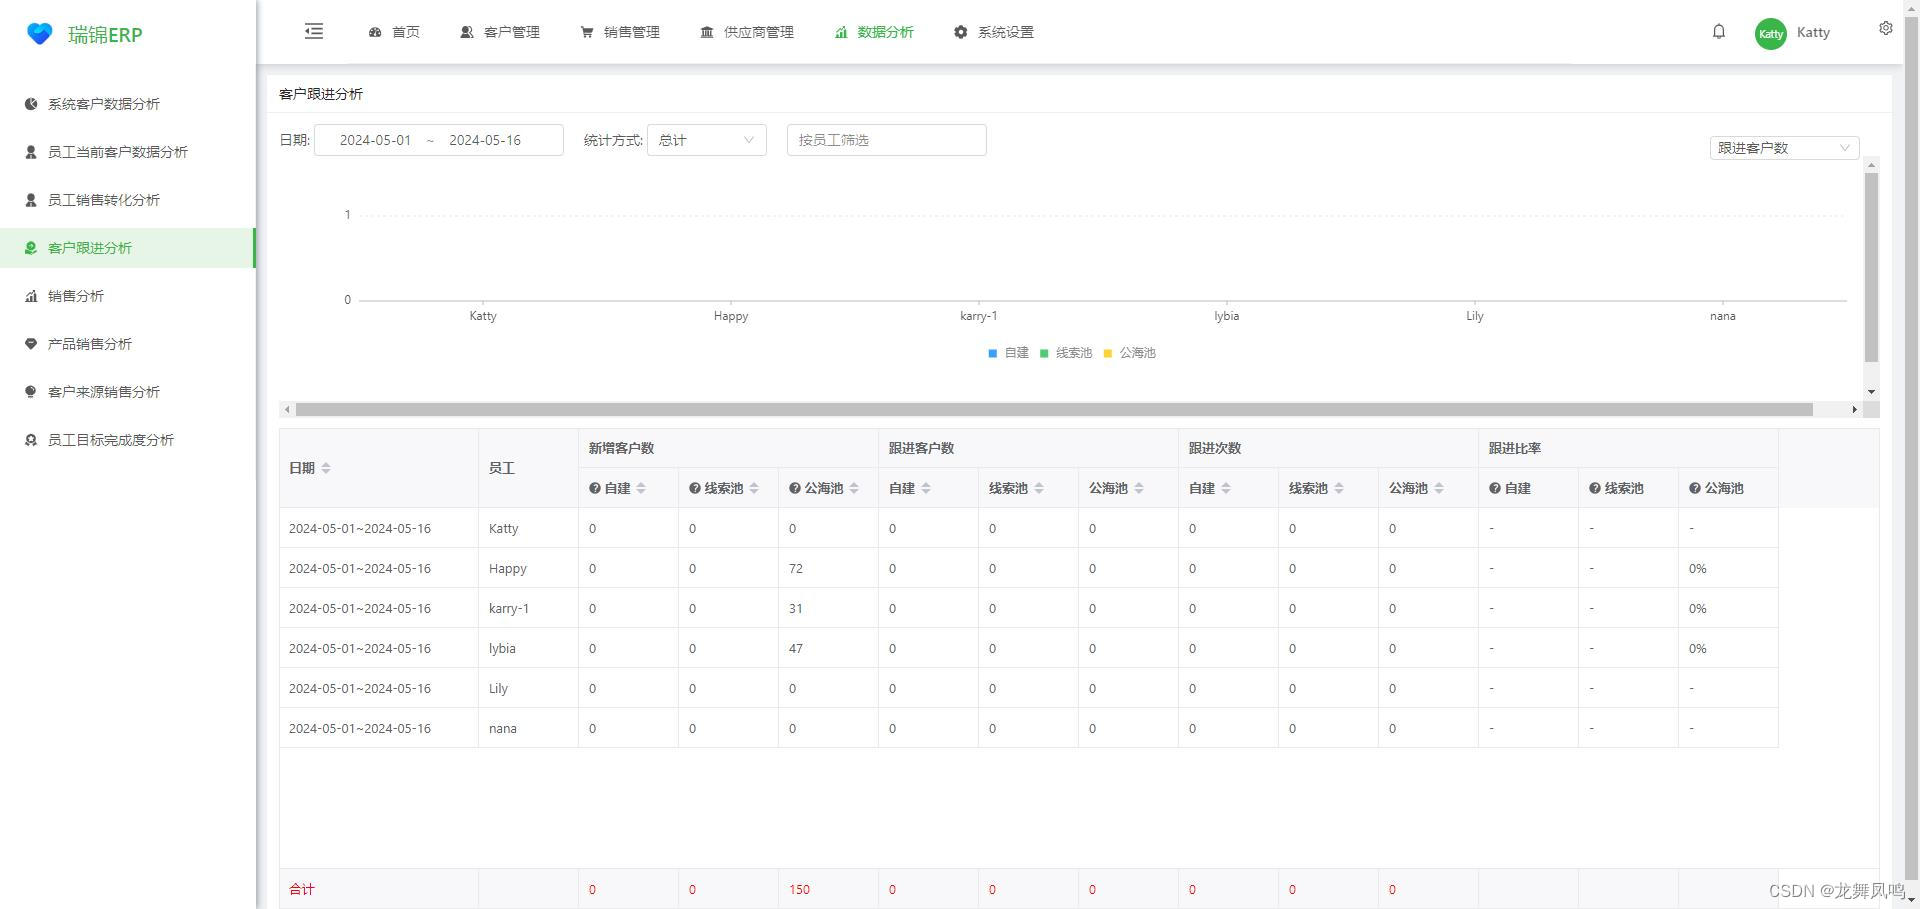This screenshot has width=1920, height=909.
Task: Click the help icon beside 跟进比率 公海池
Action: (x=1695, y=488)
